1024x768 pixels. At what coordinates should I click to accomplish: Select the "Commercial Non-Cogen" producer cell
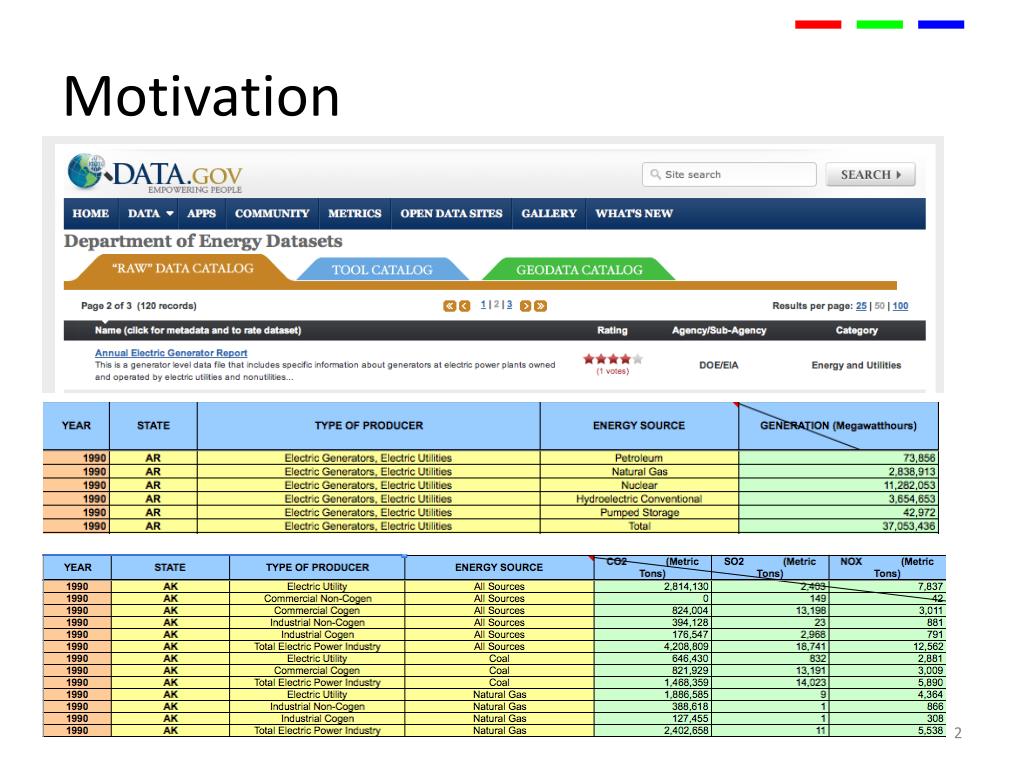(317, 598)
